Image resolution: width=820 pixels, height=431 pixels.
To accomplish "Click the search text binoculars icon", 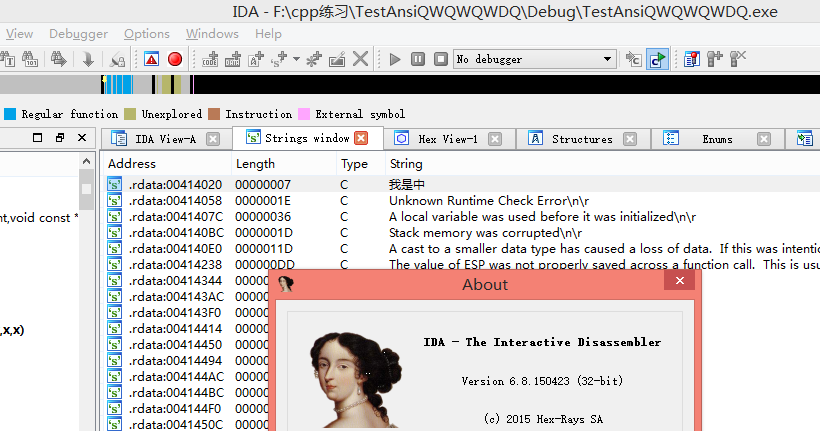I will (7, 59).
